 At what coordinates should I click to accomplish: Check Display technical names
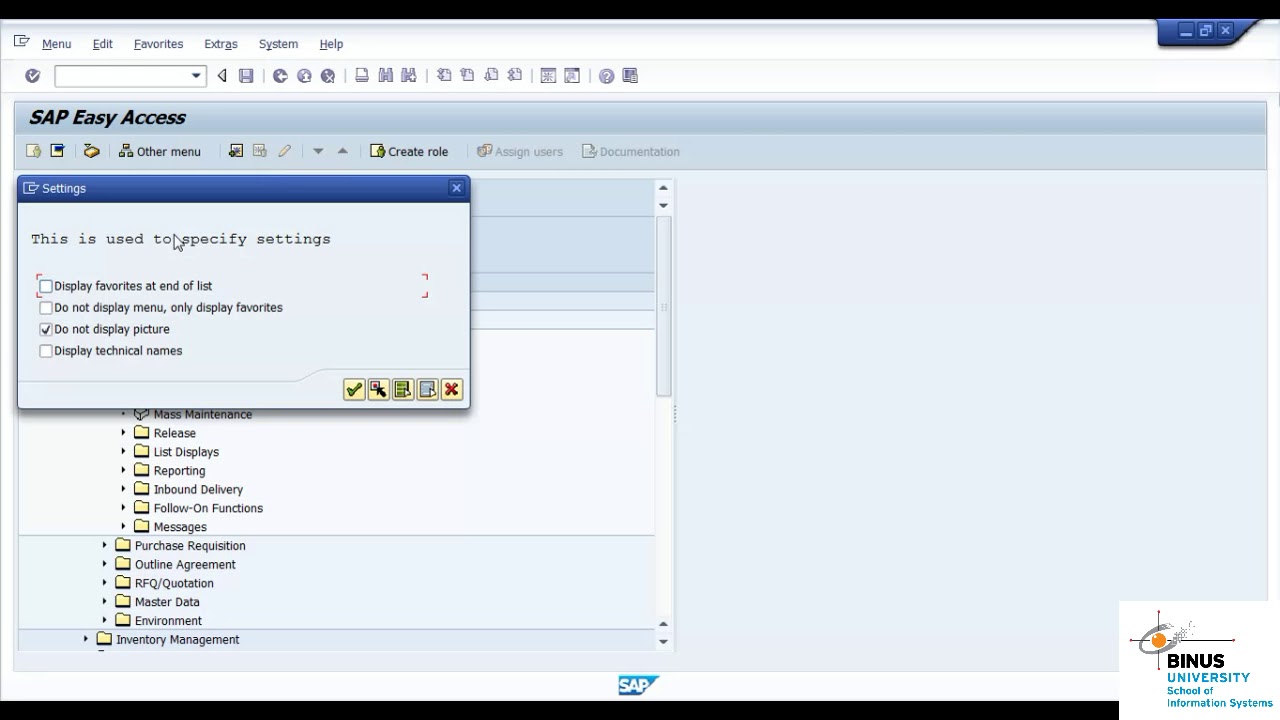[x=46, y=351]
